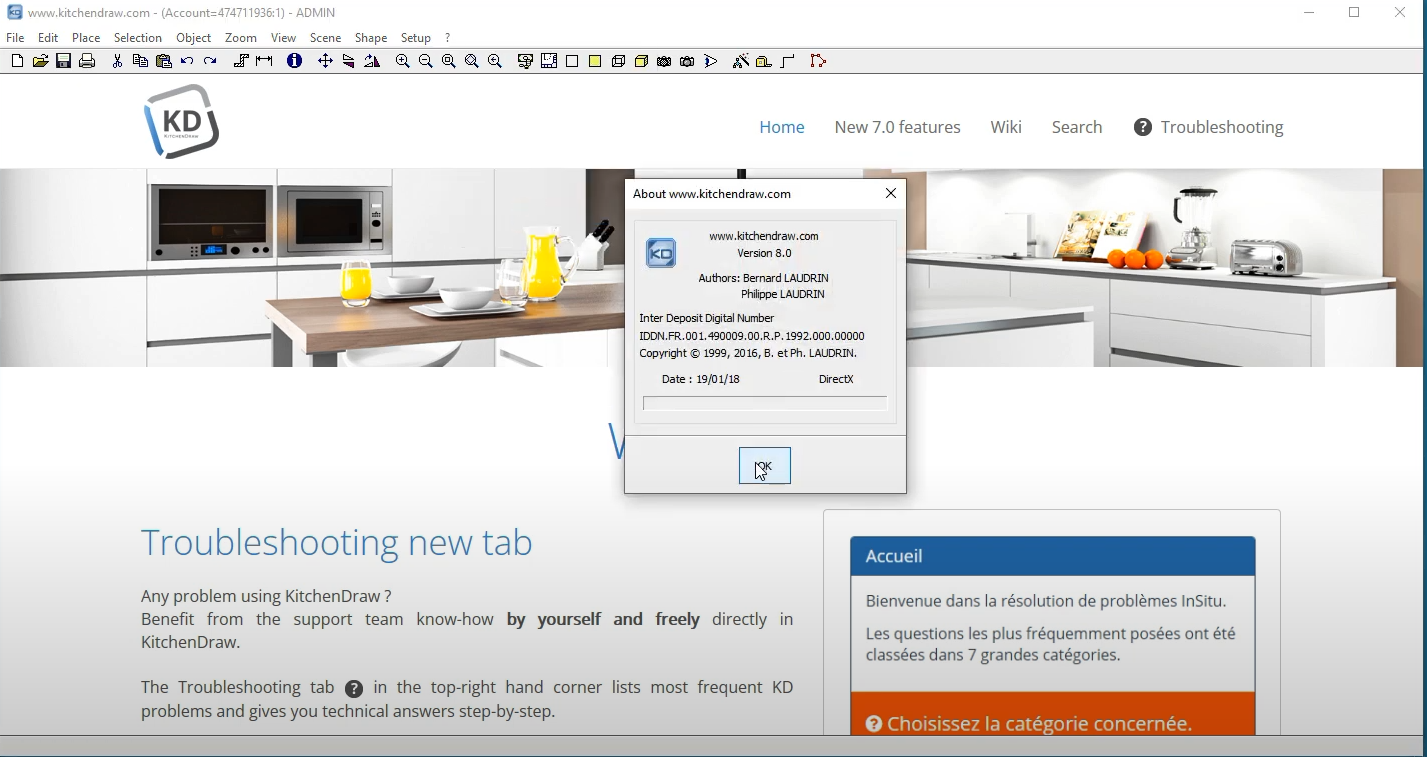
Task: Close the About www.kitchendraw.com dialog
Action: tap(890, 194)
